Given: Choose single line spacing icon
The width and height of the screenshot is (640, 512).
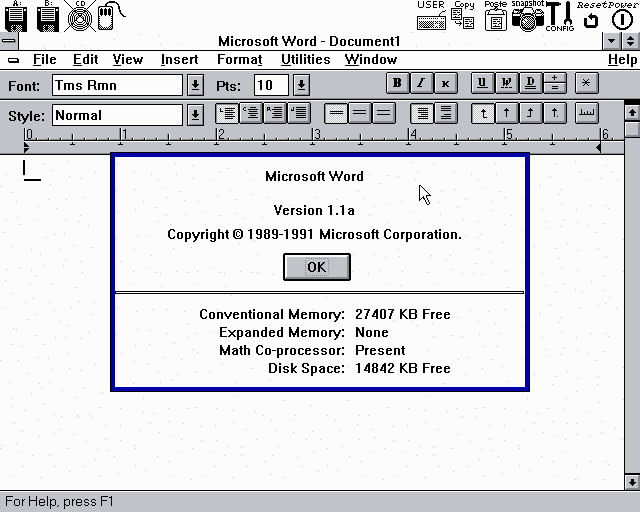Looking at the screenshot, I should coord(336,113).
